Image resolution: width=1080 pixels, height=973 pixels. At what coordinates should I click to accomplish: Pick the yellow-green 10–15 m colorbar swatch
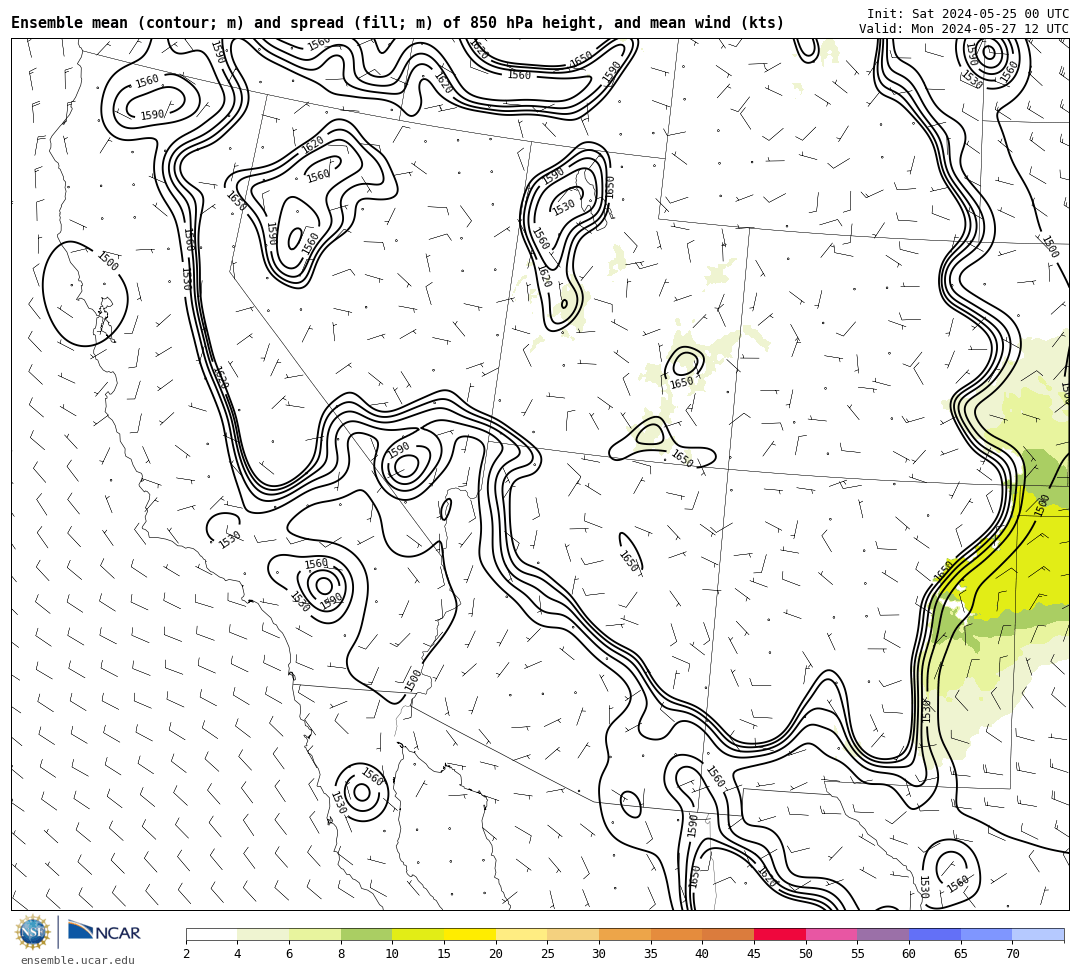click(418, 934)
